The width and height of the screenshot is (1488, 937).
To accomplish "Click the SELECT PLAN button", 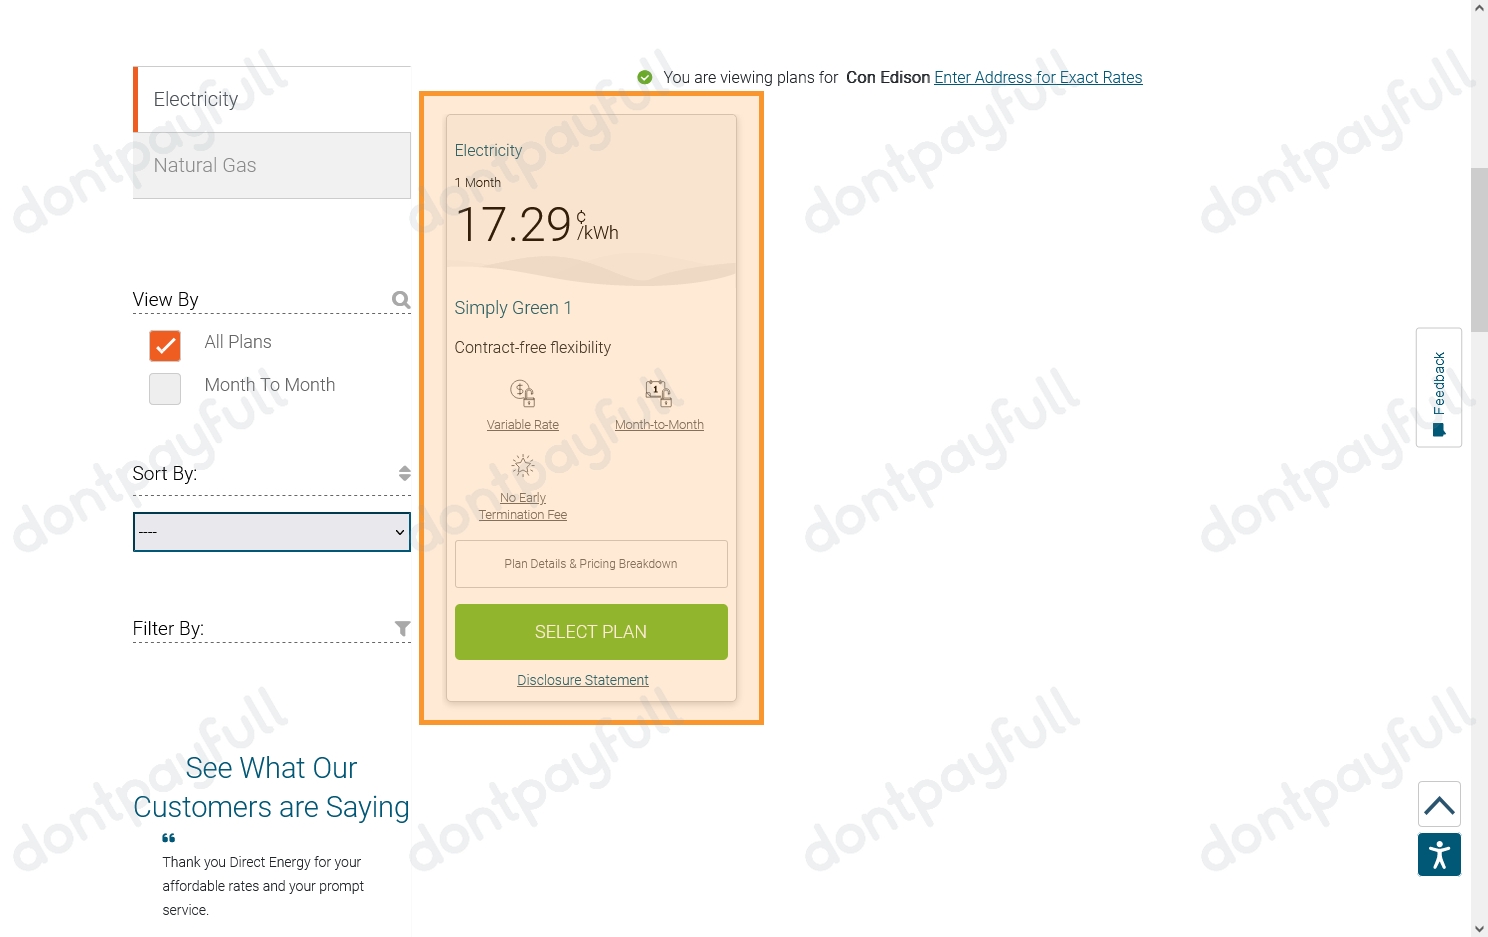I will coord(591,632).
